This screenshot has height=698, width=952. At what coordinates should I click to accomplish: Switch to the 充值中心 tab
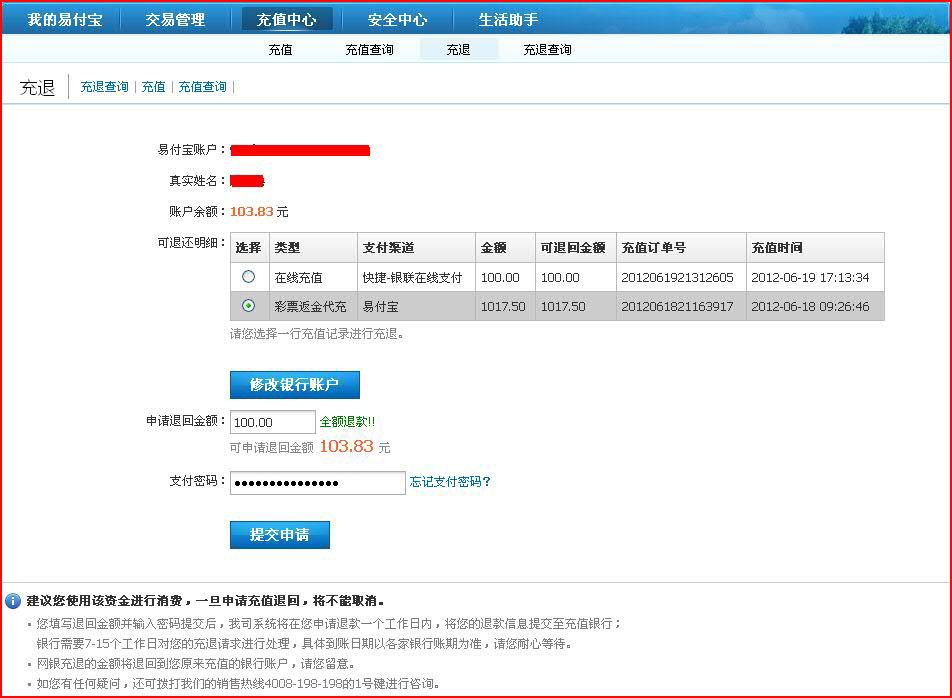click(x=287, y=19)
